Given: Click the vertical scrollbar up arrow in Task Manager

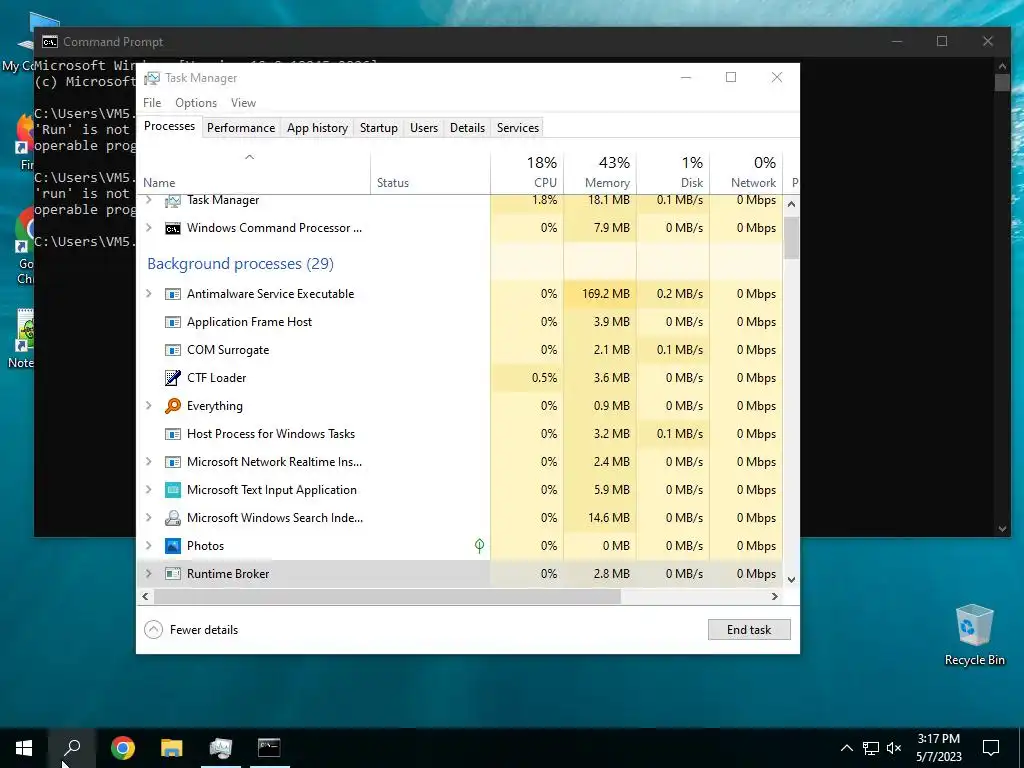Looking at the screenshot, I should click(x=792, y=204).
